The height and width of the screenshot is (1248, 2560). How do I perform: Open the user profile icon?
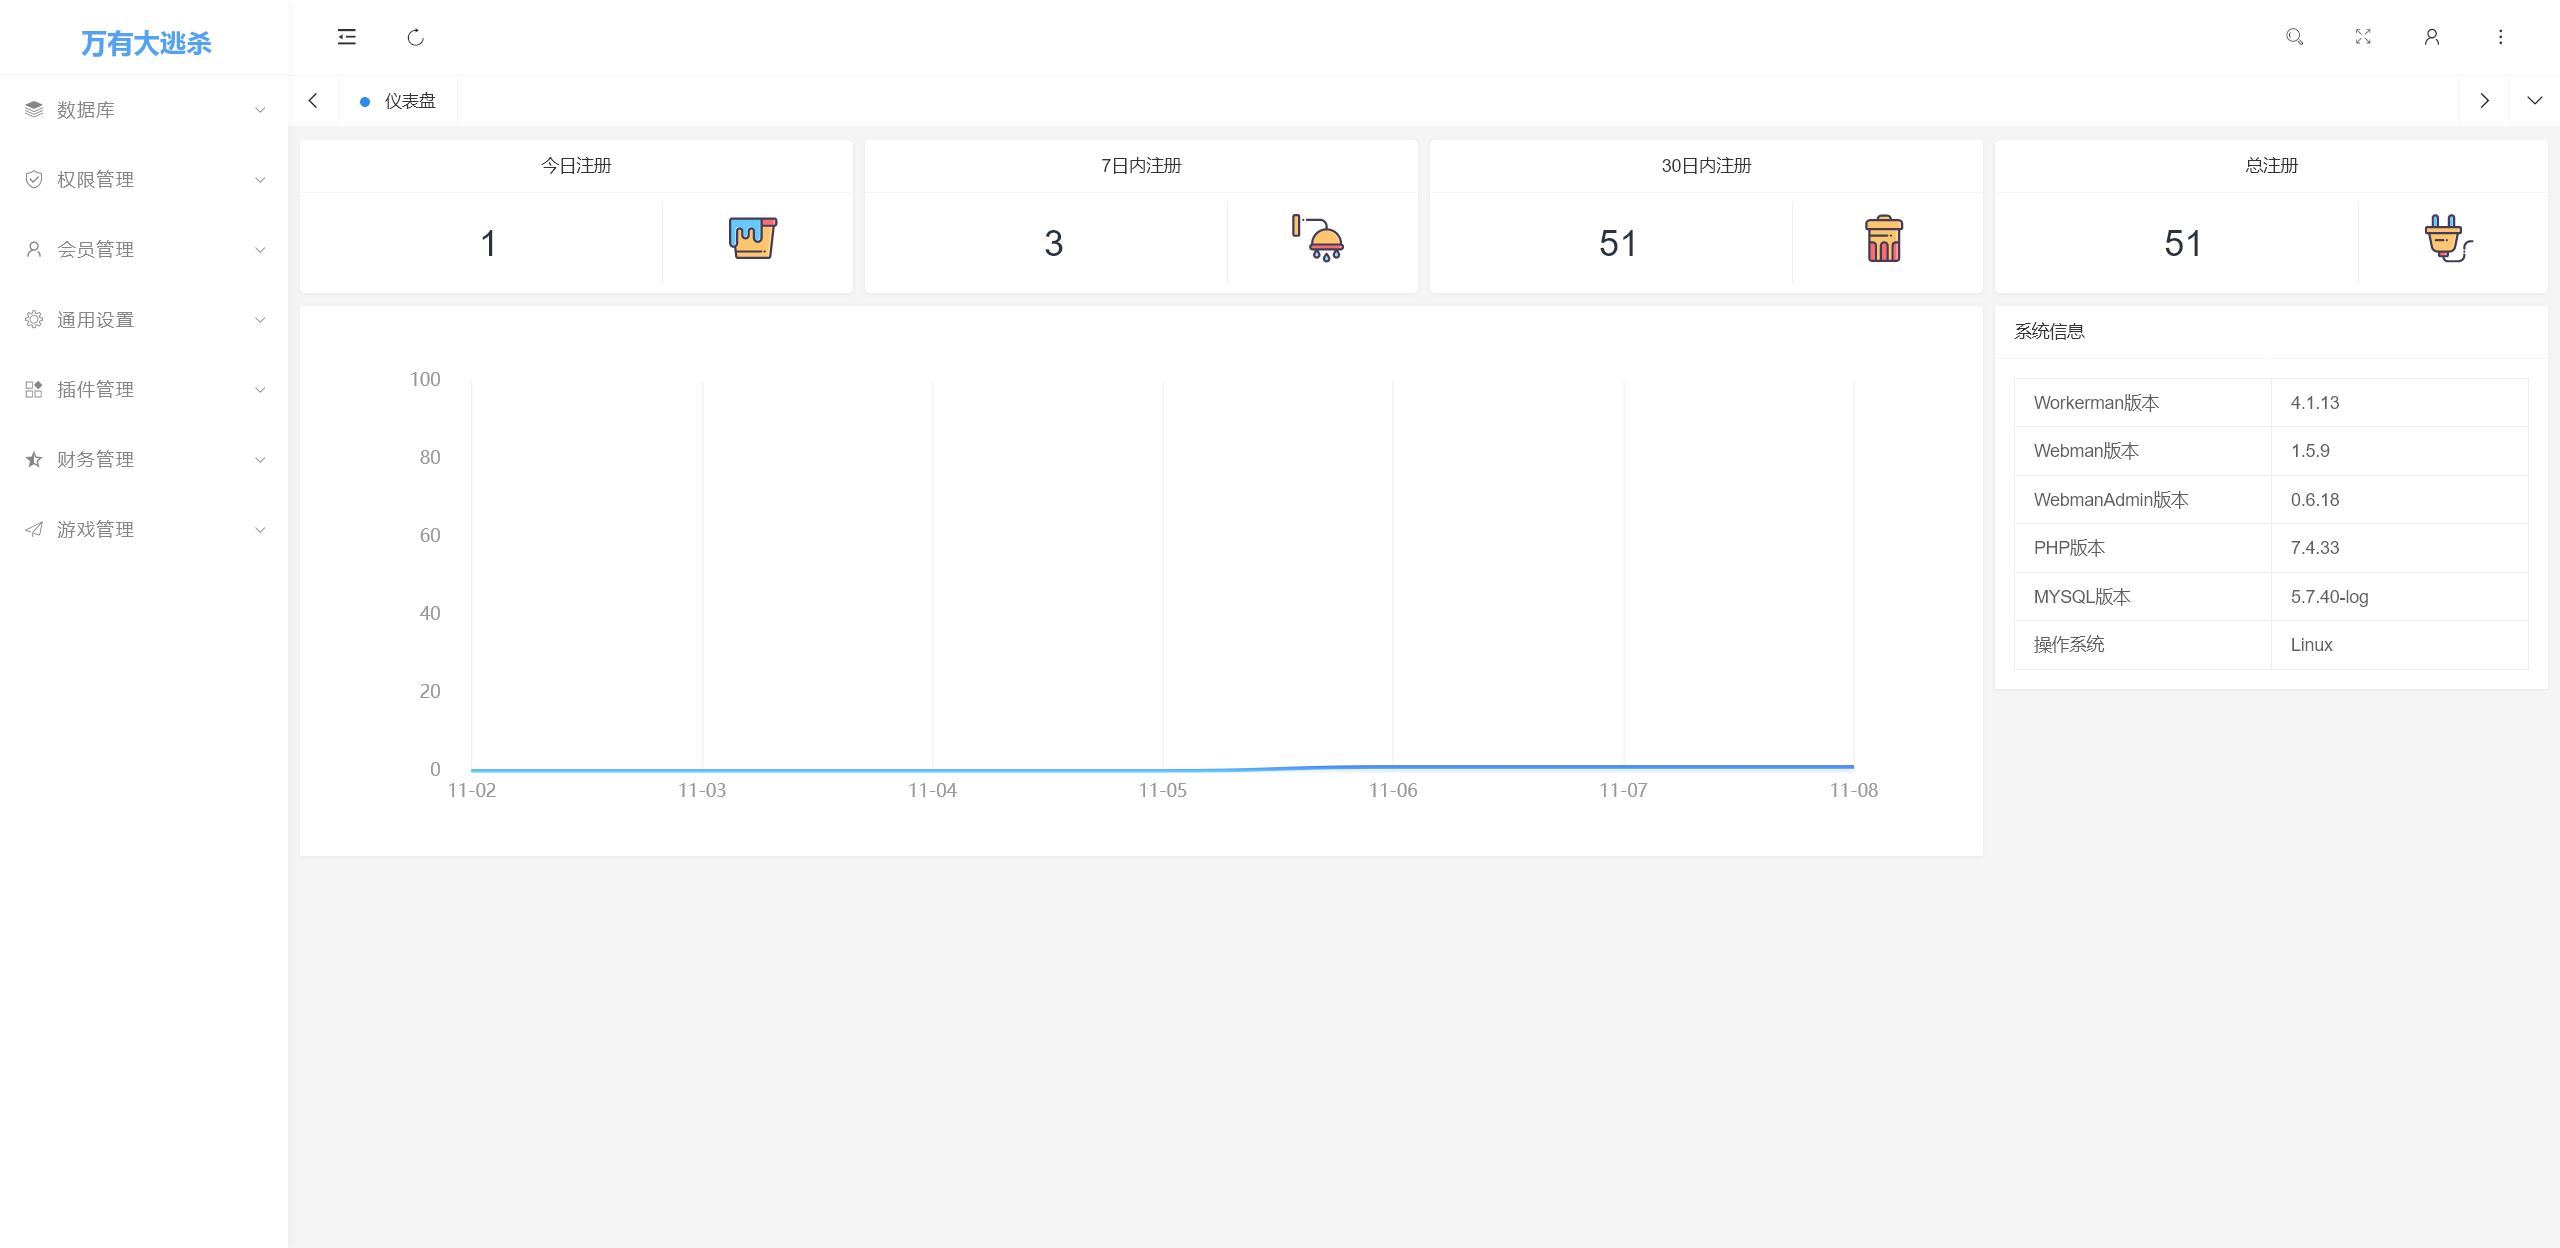[x=2432, y=37]
